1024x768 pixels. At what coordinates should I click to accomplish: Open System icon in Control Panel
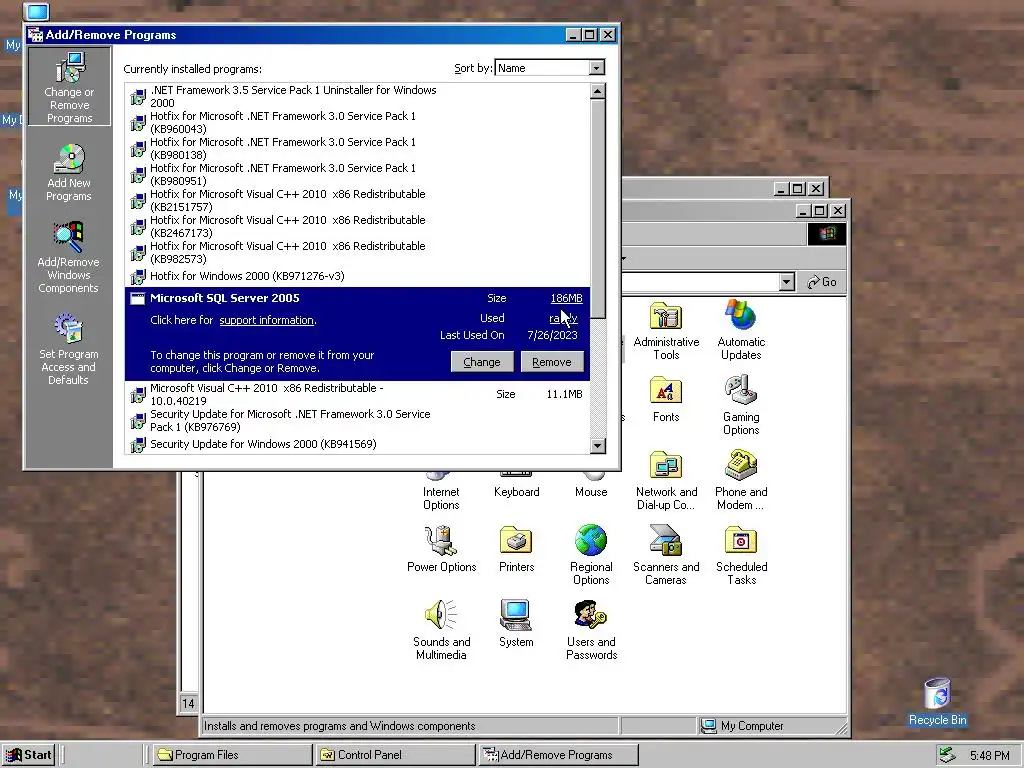pos(517,624)
